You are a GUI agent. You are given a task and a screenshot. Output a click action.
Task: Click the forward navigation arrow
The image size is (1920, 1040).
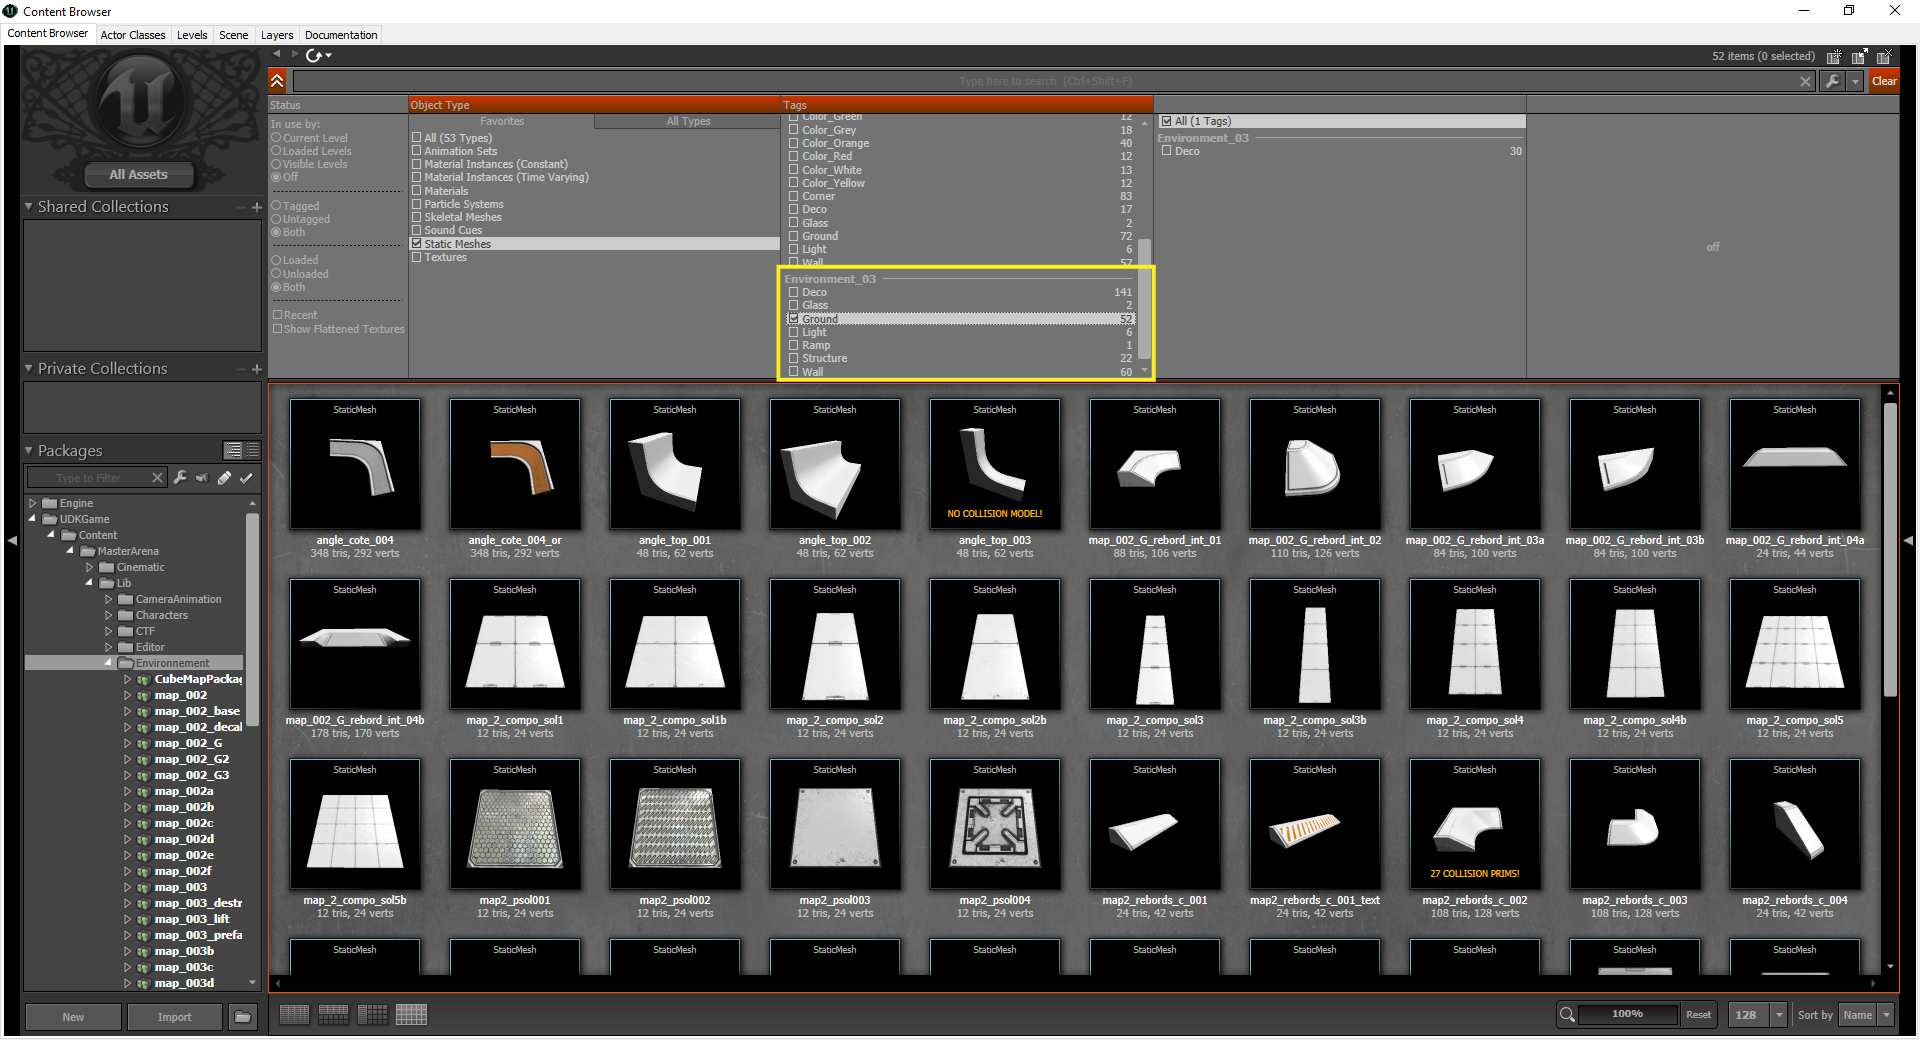click(294, 54)
